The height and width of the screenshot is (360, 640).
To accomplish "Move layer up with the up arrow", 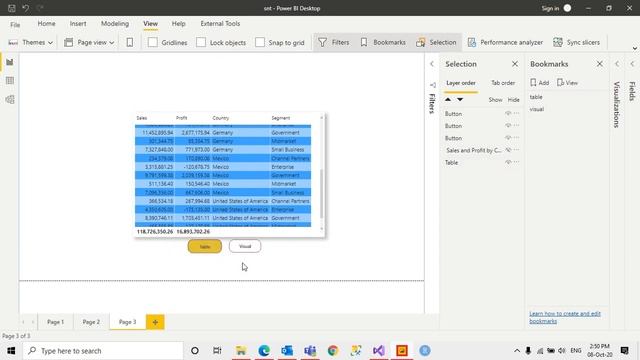I will (448, 100).
